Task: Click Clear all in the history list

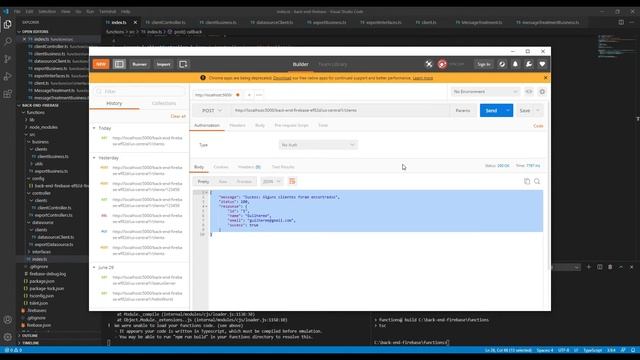Action: [x=178, y=116]
